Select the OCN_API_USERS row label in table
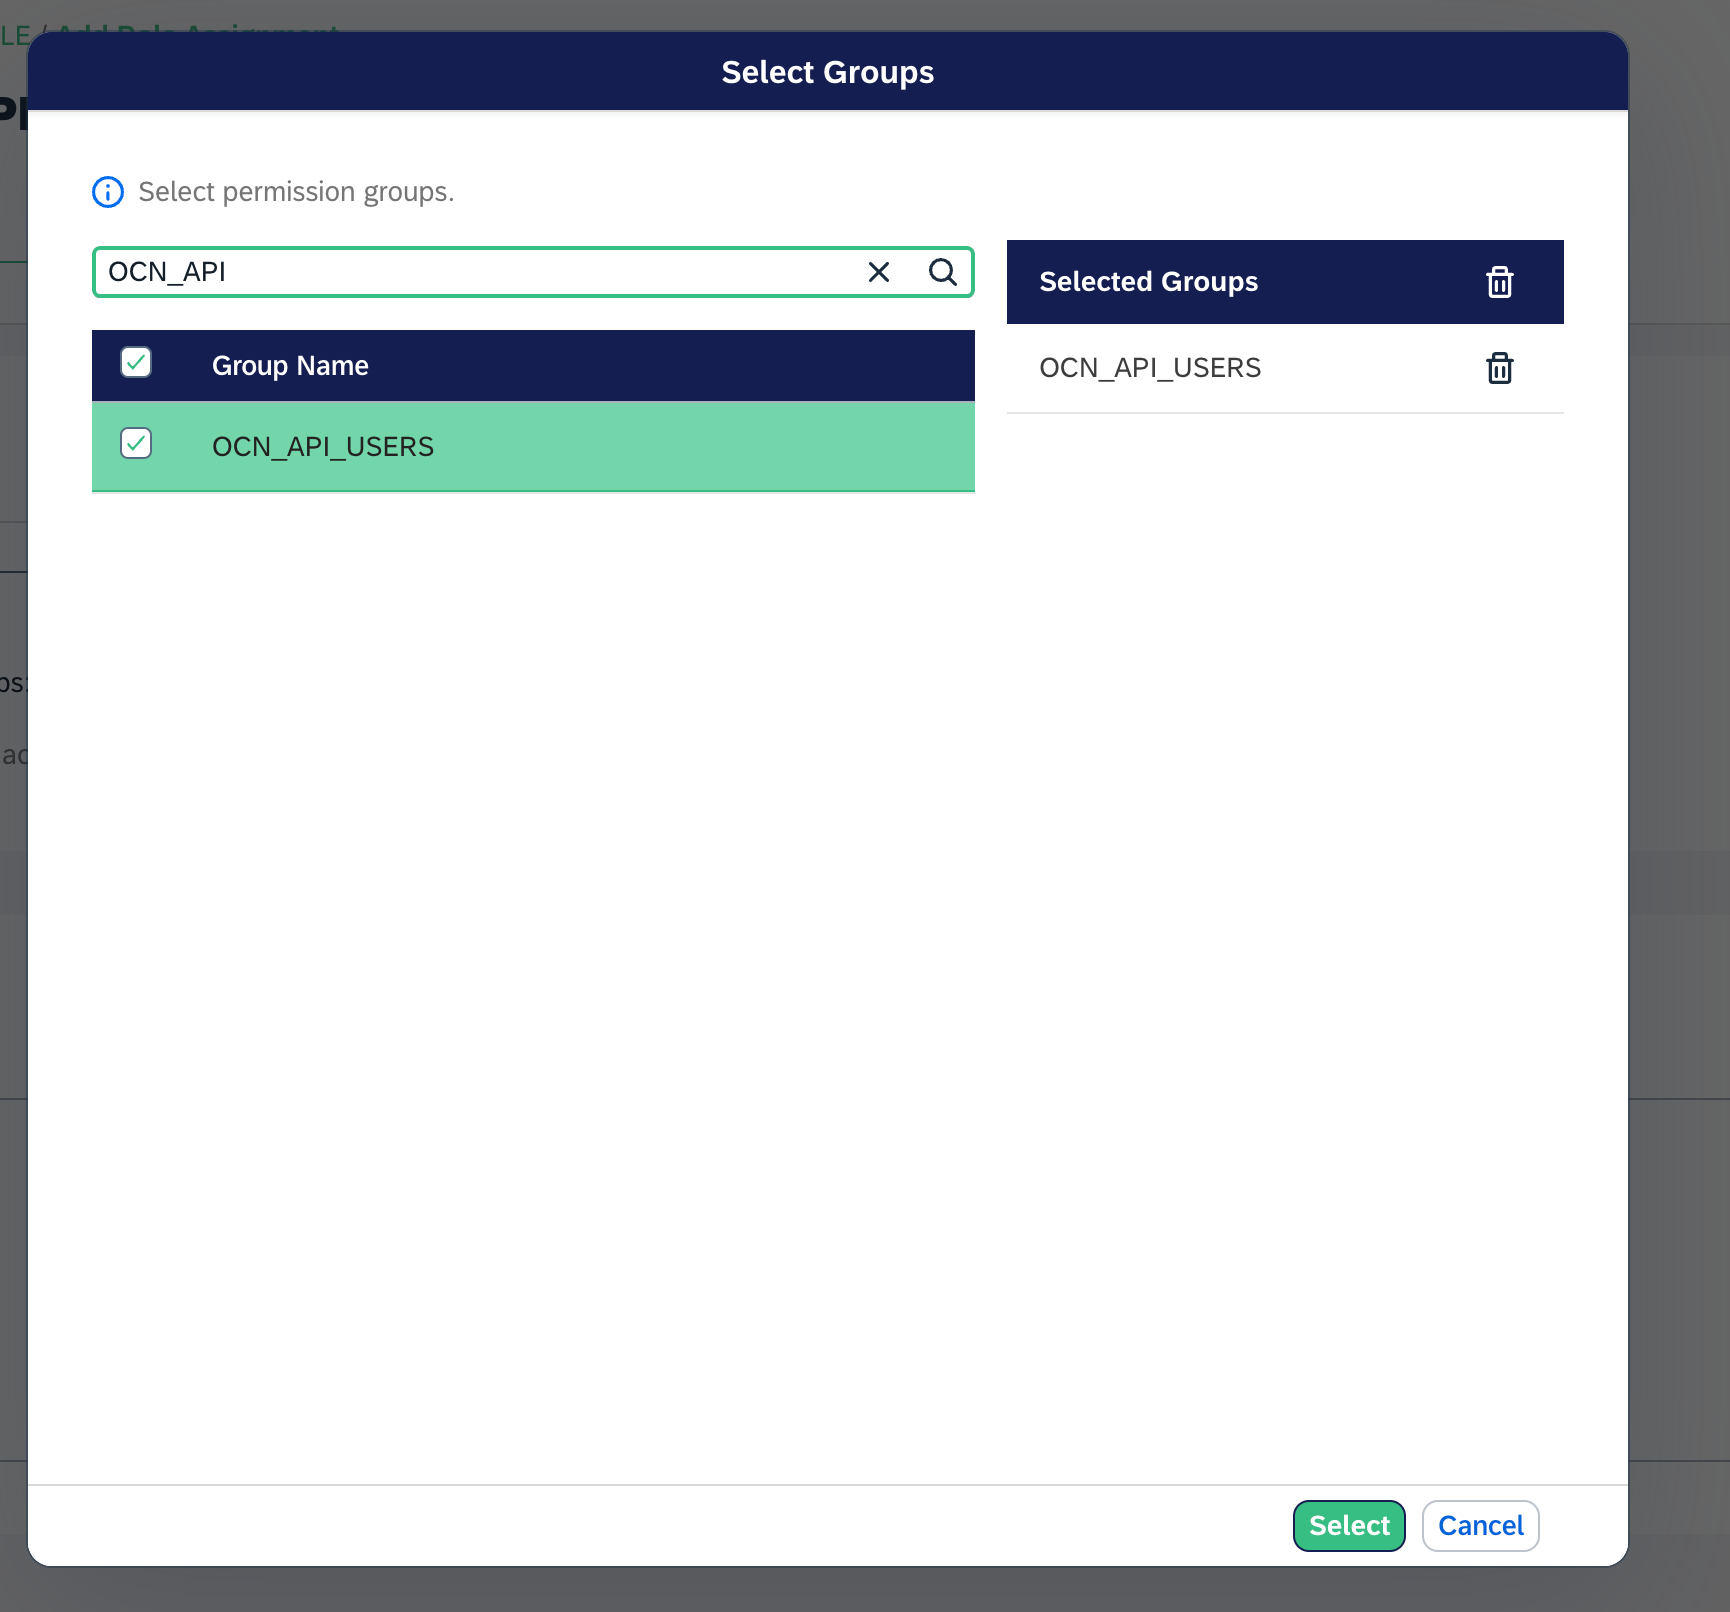1730x1612 pixels. 323,447
